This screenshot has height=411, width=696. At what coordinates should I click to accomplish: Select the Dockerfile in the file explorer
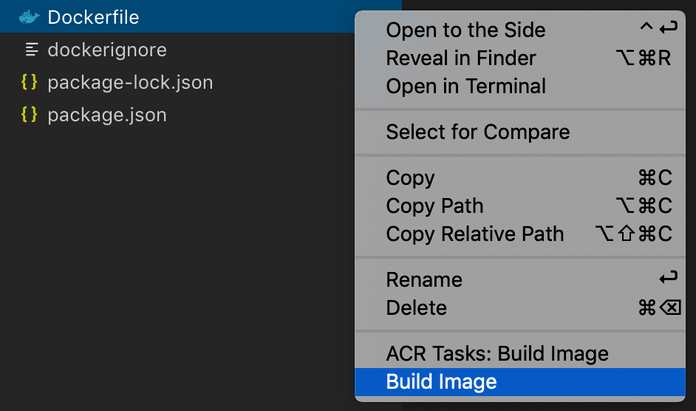pyautogui.click(x=93, y=17)
